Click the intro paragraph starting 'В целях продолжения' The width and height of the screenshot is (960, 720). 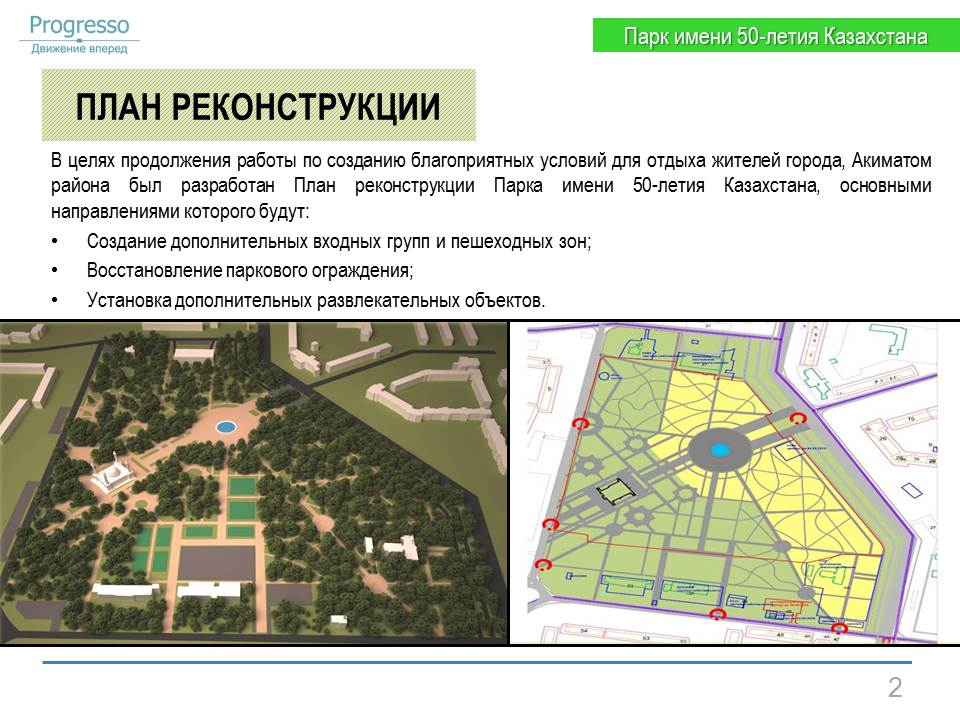pos(491,186)
